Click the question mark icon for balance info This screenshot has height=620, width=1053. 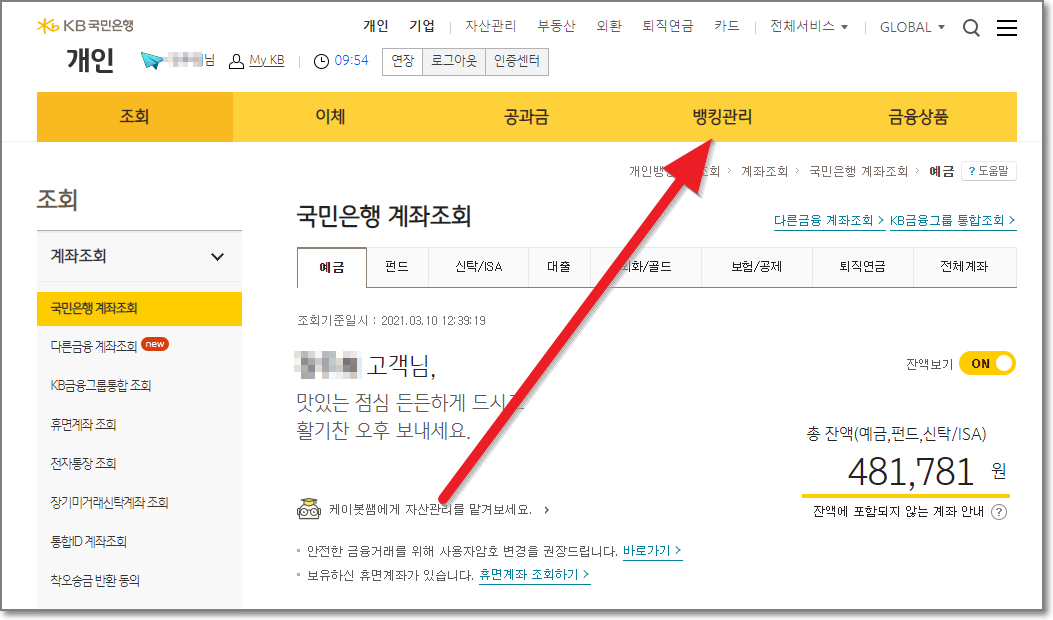pyautogui.click(x=999, y=512)
